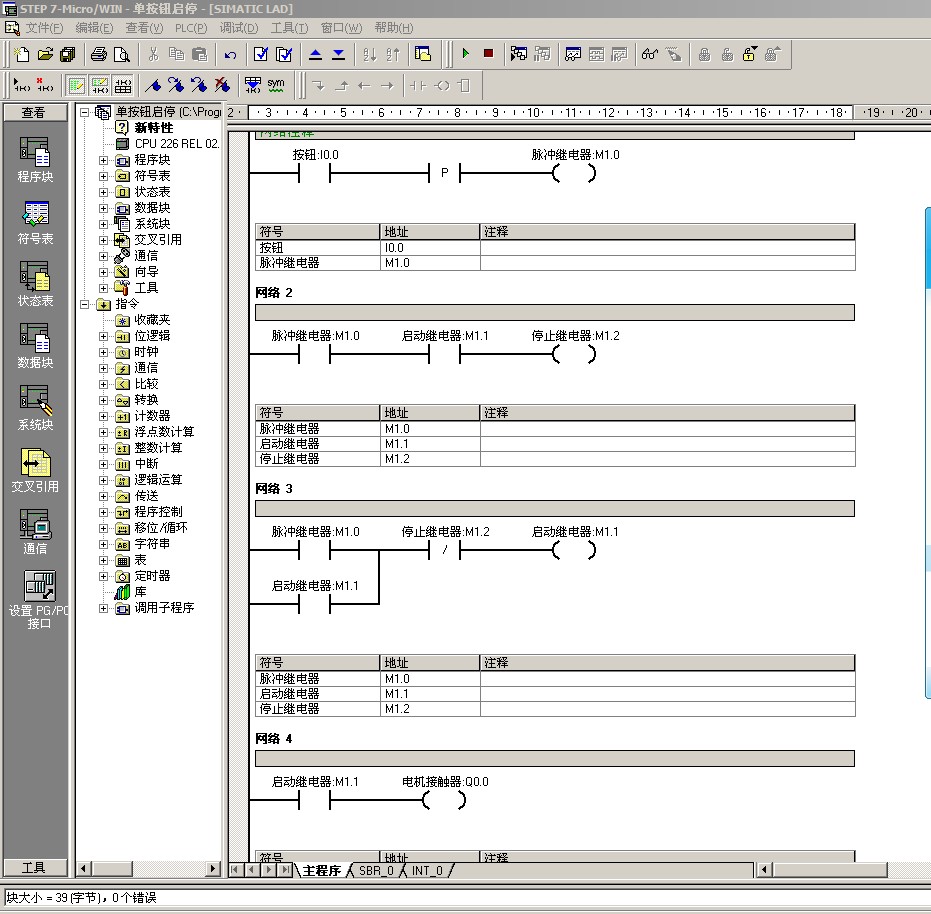Screen dimensions: 931x914
Task: Insert a new network
Action: (22, 86)
